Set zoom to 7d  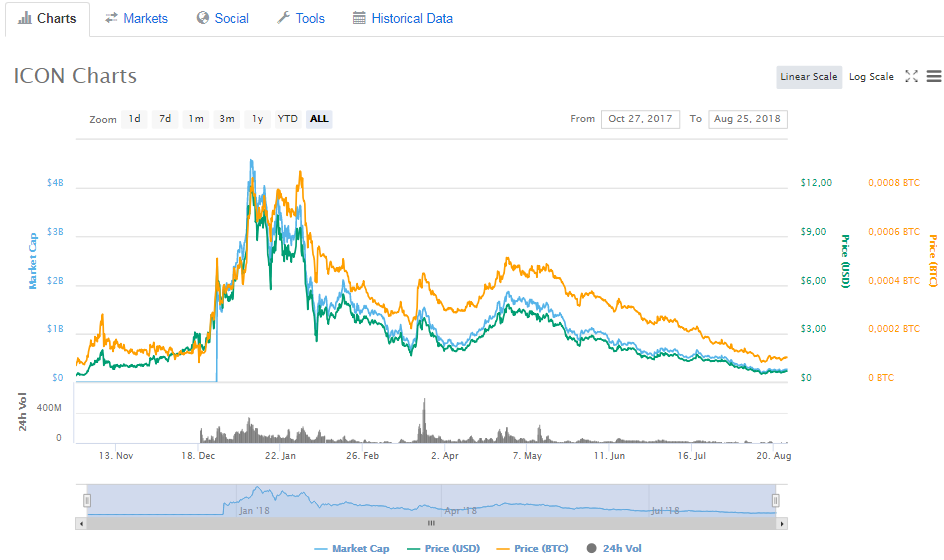point(165,119)
